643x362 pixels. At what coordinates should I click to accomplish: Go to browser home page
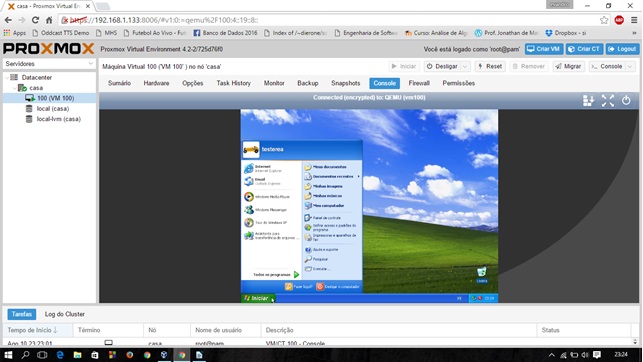[49, 20]
